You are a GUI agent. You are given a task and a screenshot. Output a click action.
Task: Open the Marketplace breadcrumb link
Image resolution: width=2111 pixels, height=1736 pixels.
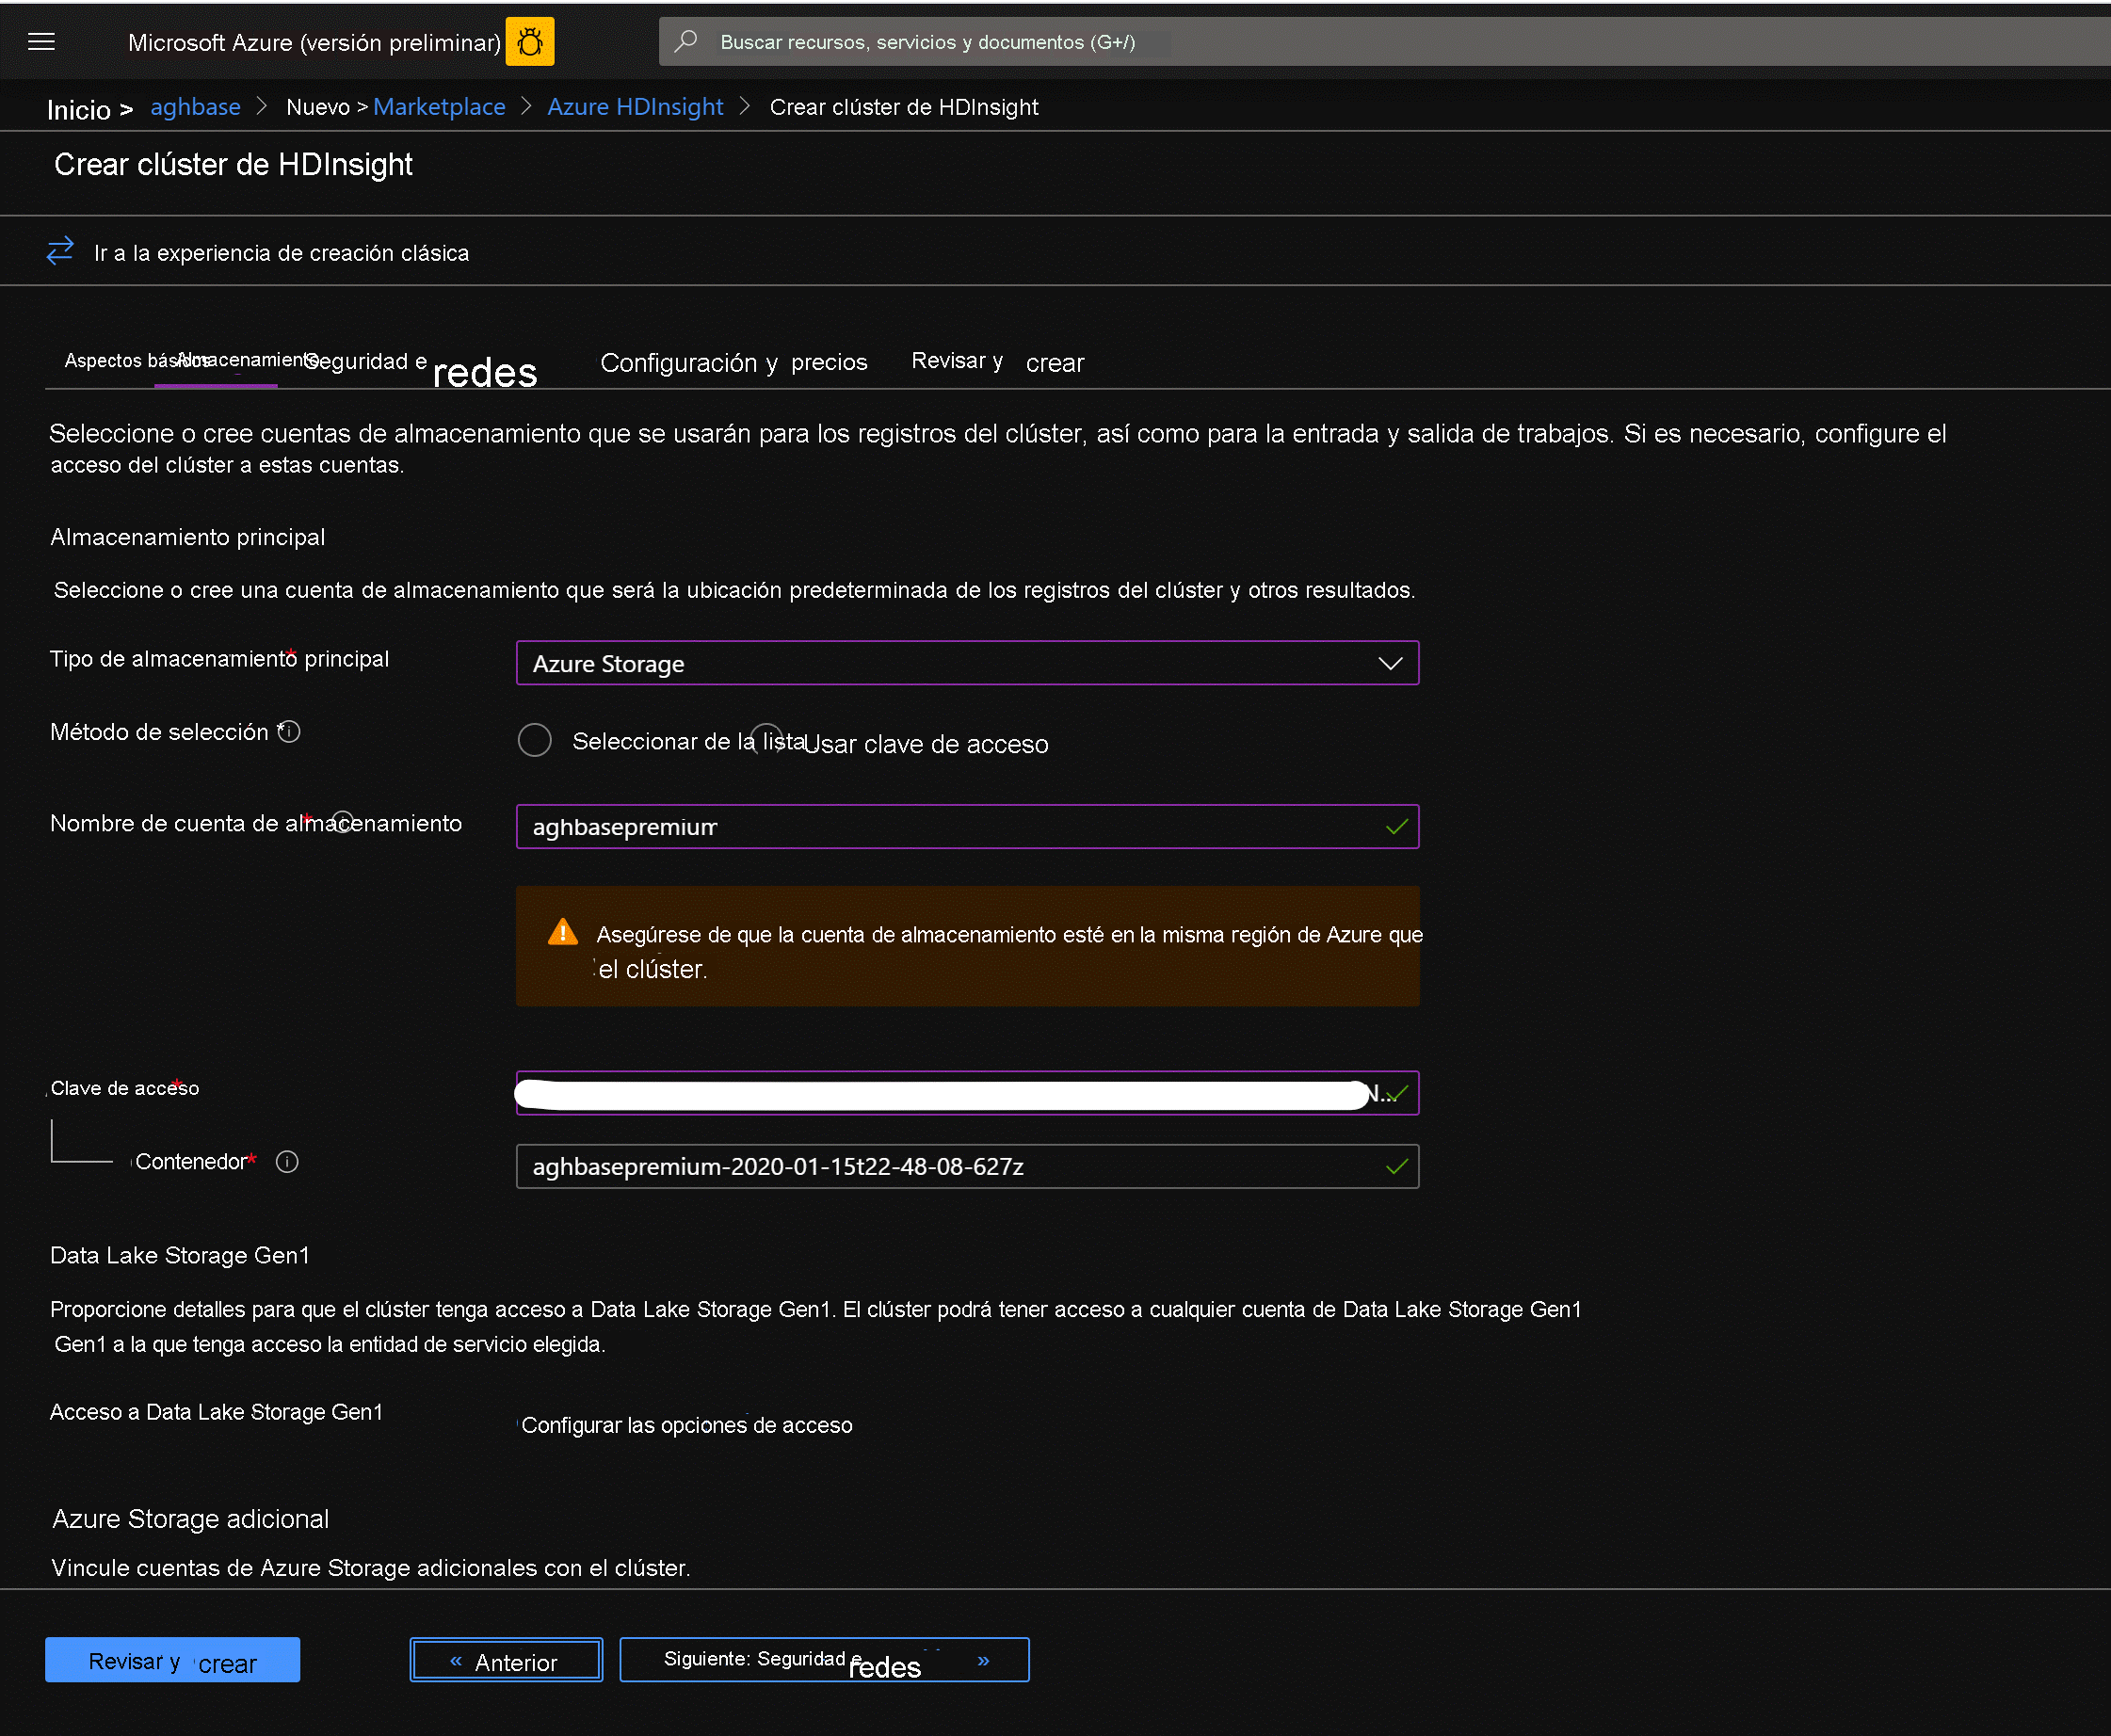439,107
